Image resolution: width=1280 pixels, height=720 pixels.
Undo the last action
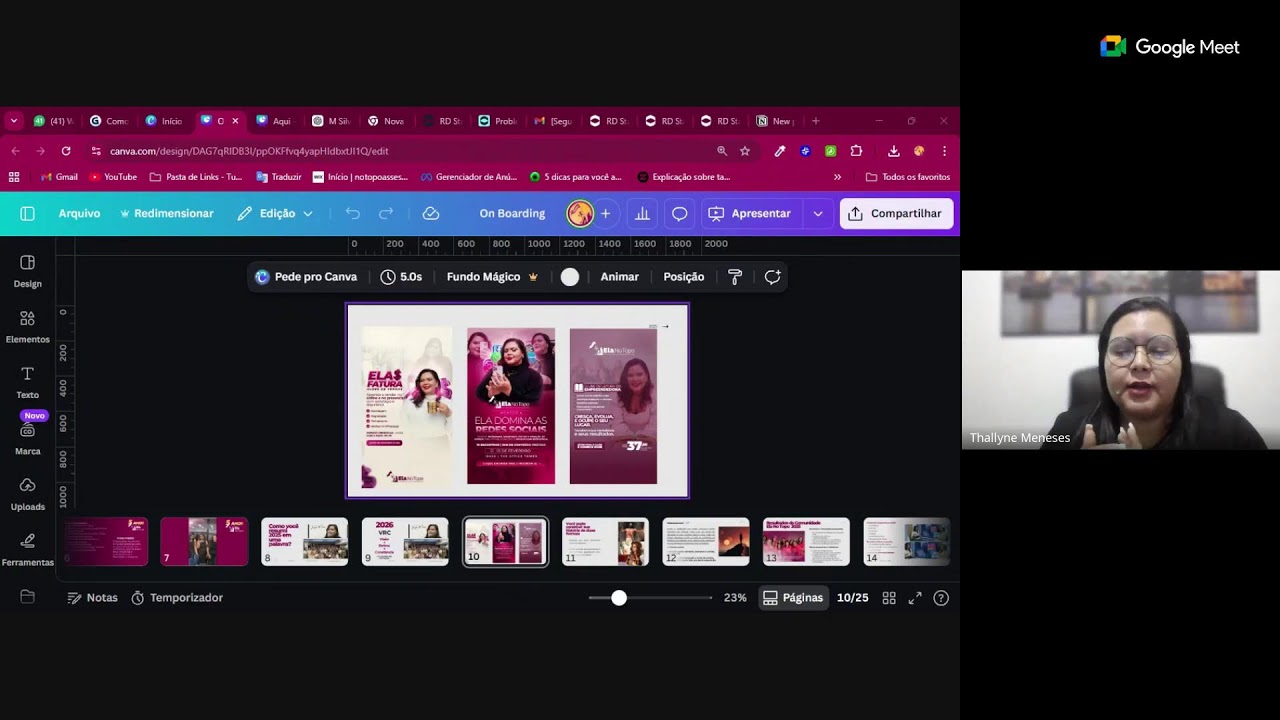(352, 213)
